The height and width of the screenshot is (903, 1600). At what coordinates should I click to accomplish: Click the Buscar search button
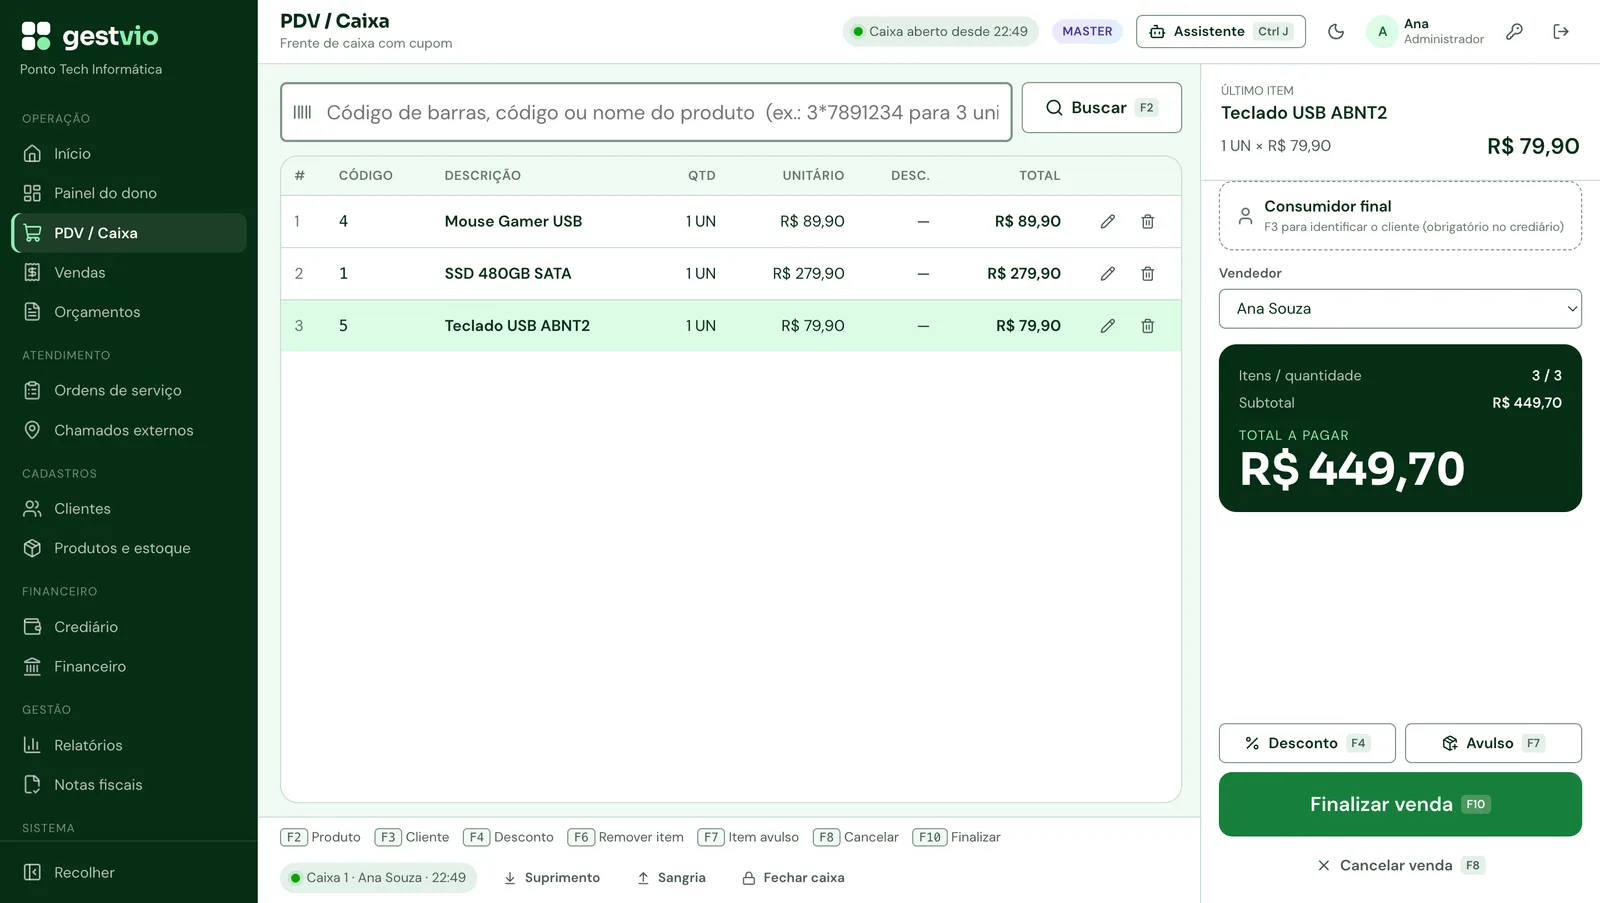click(x=1102, y=108)
